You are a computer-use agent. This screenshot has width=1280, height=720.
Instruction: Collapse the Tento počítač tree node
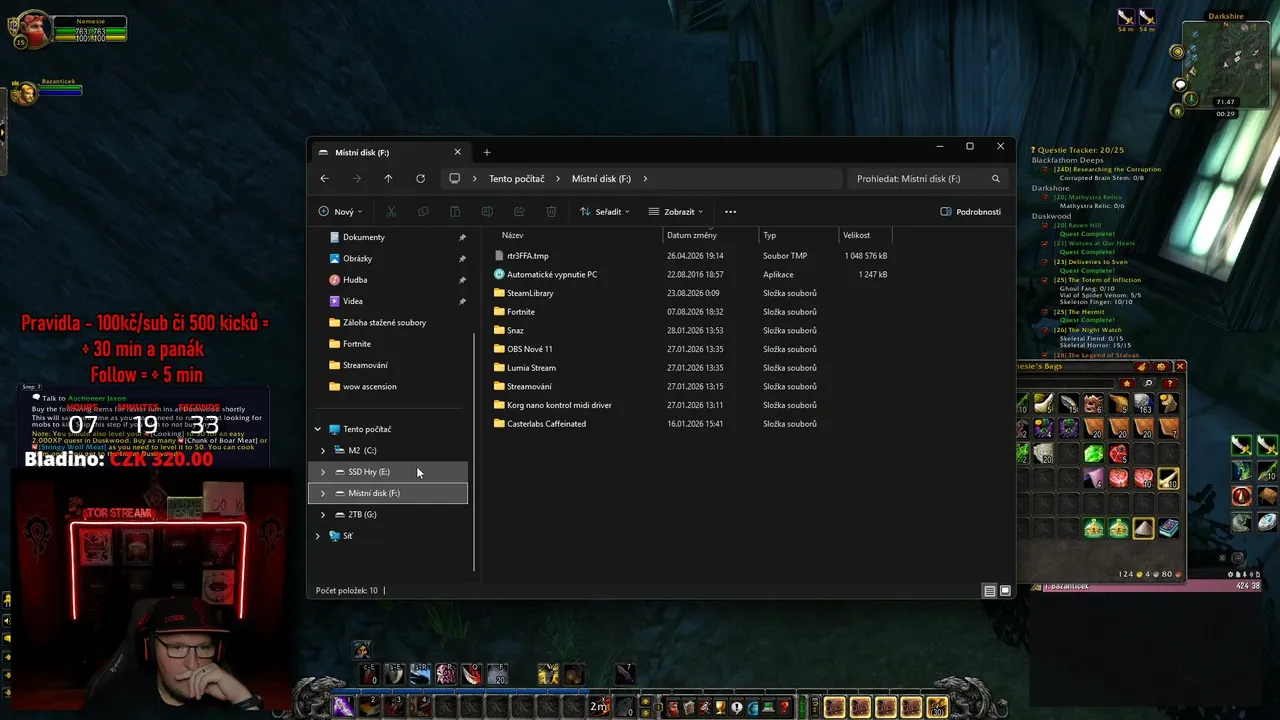tap(318, 430)
